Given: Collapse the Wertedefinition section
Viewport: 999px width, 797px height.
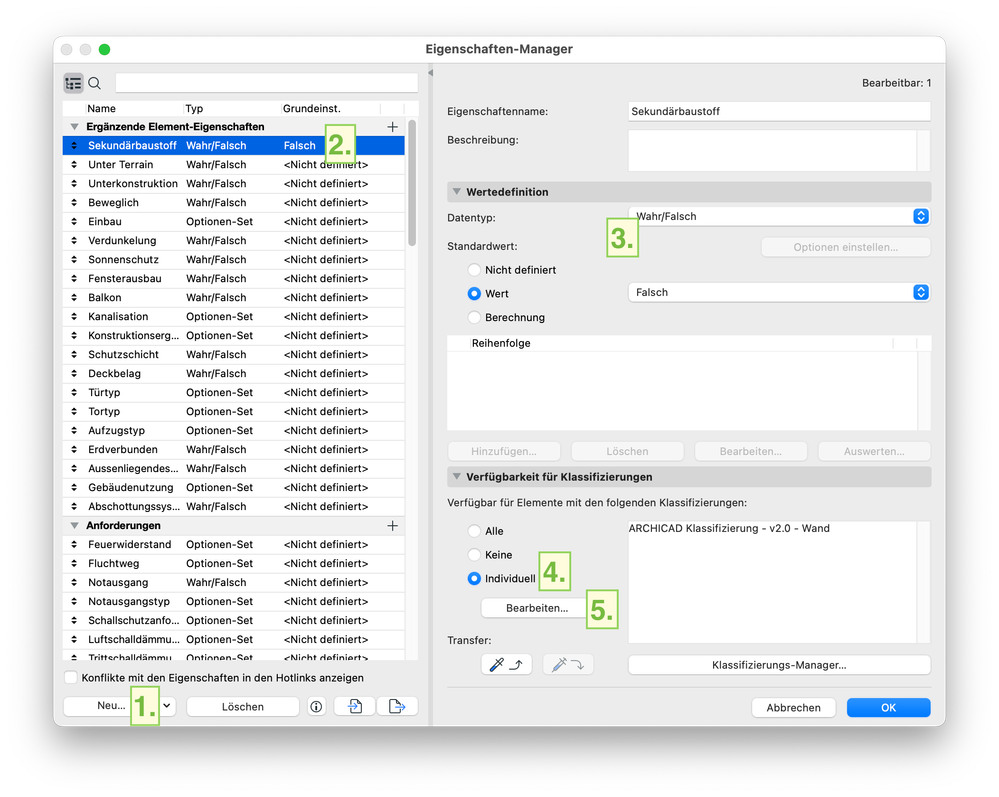Looking at the screenshot, I should (x=456, y=192).
